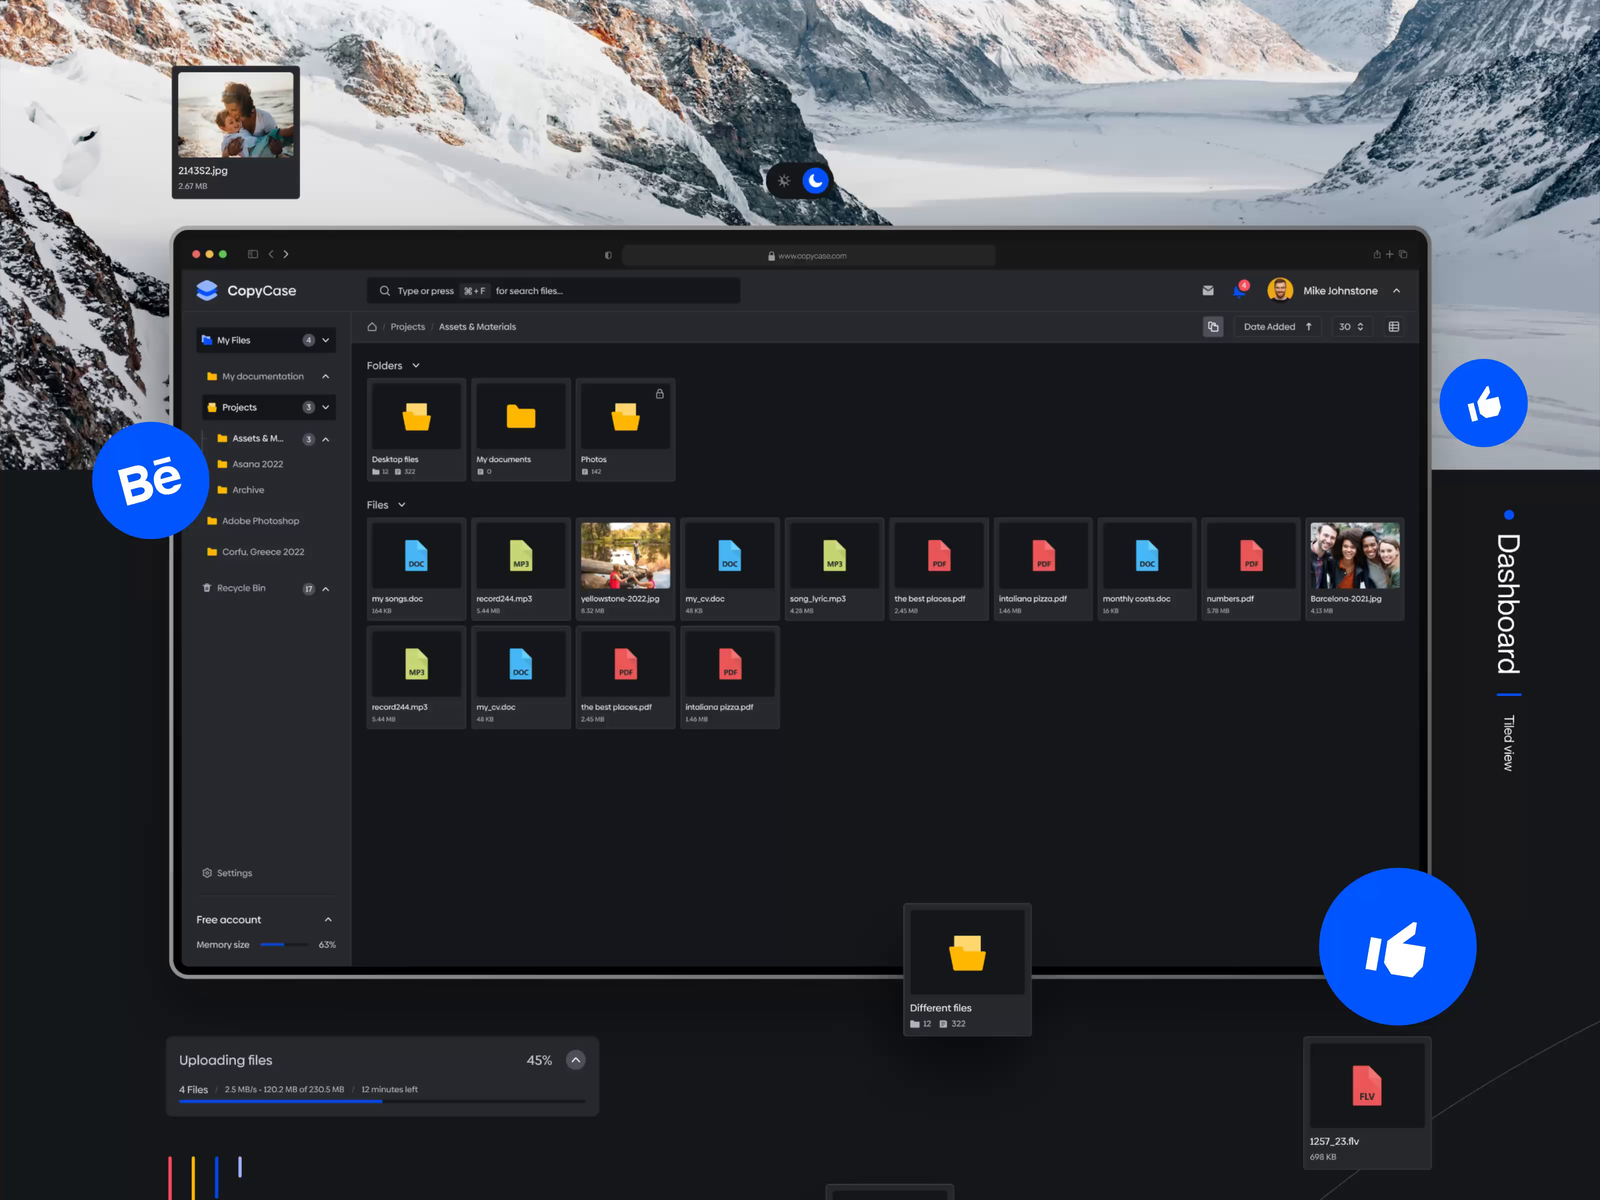Click the browser sidebar panel icon
This screenshot has width=1600, height=1200.
(253, 254)
